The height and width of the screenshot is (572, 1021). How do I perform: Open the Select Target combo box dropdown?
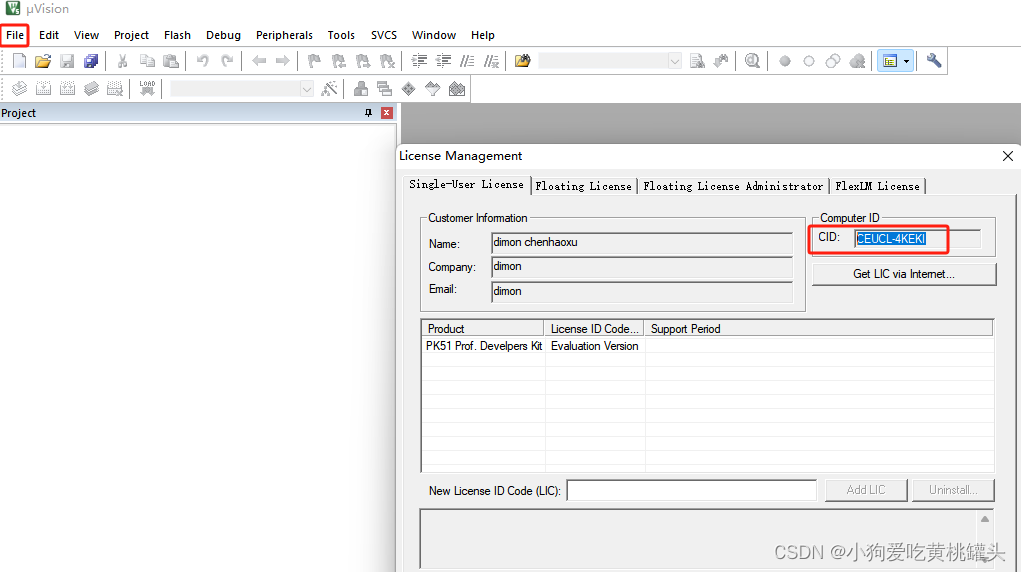click(x=307, y=89)
